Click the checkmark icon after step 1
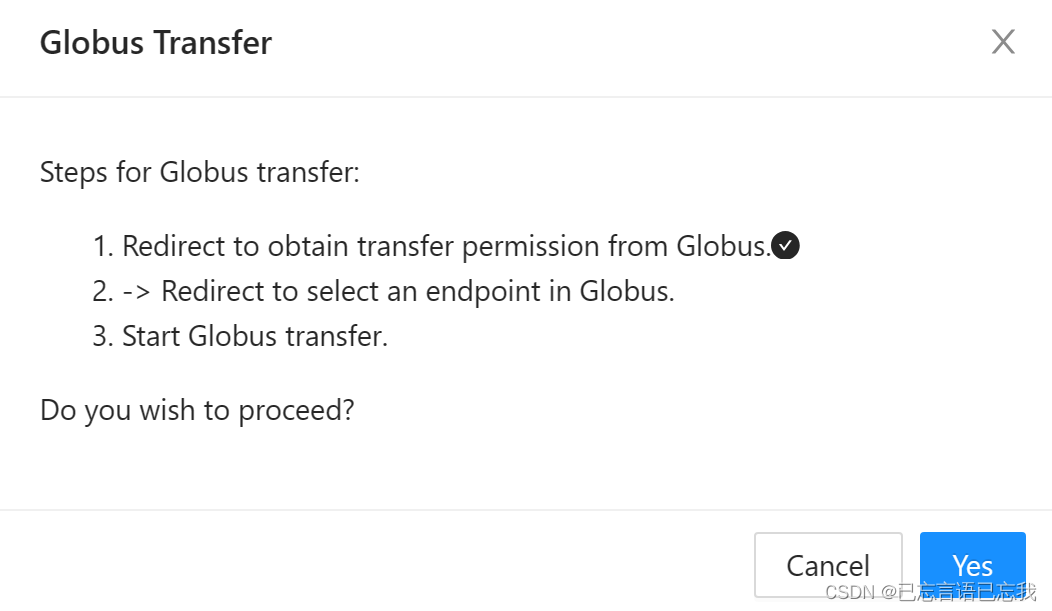Viewport: 1052px width, 611px height. point(786,245)
